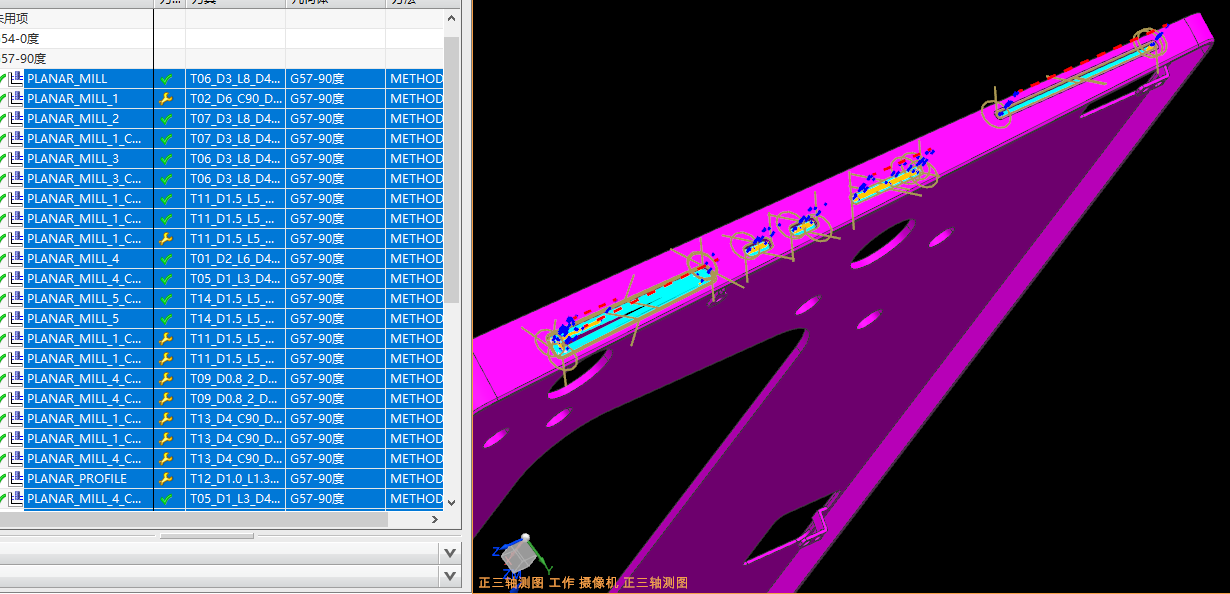Click the METHOD cell in PLANAR_MILL_5 row

tap(415, 319)
